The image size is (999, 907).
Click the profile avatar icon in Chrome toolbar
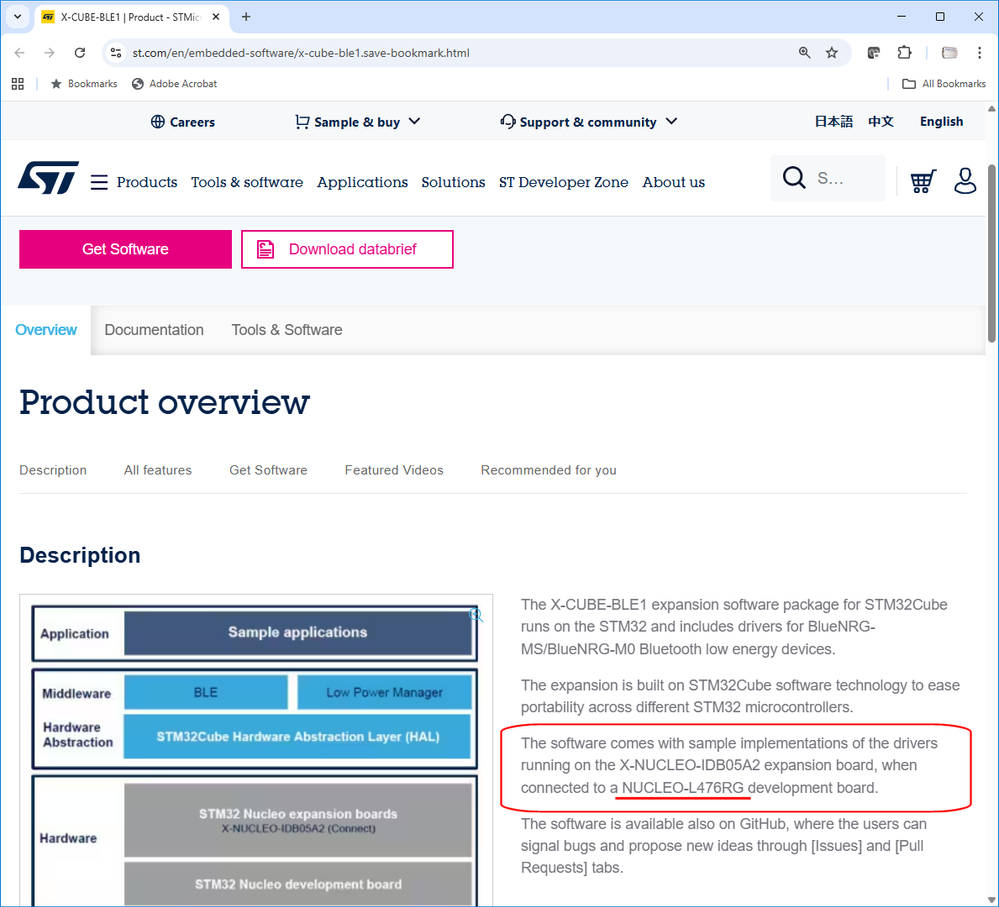(949, 53)
